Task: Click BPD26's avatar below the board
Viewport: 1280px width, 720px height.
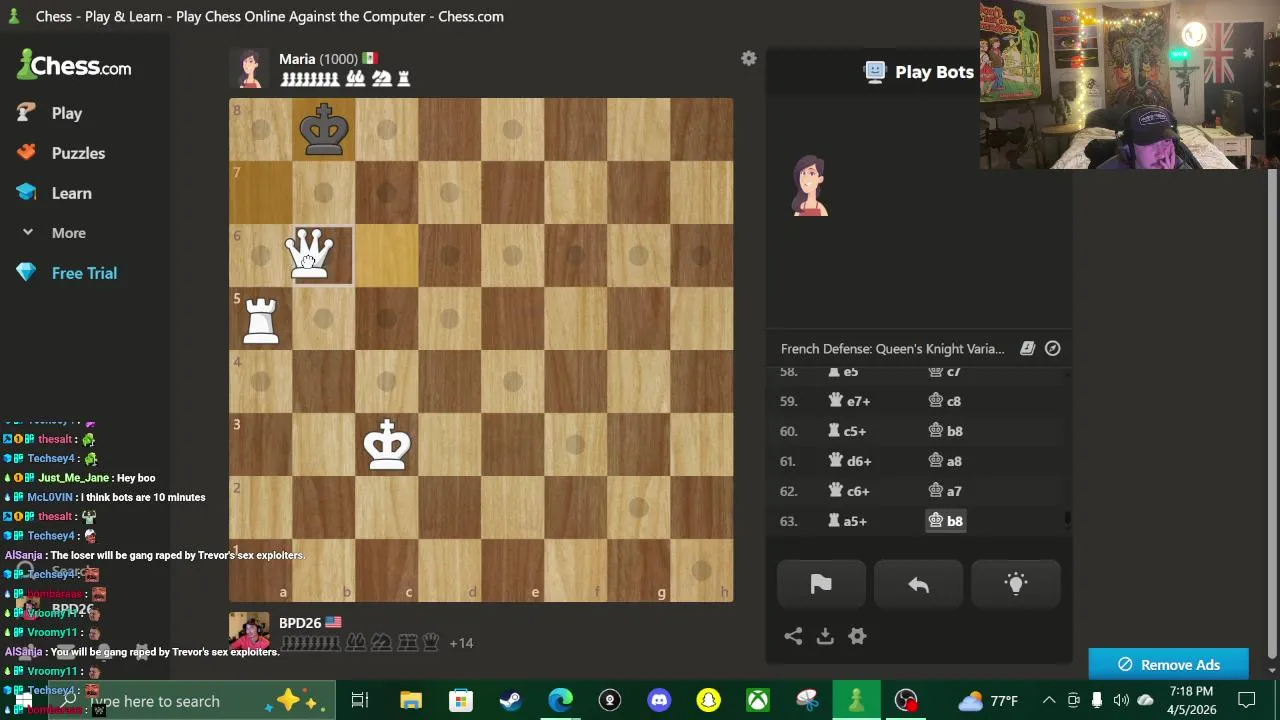Action: (x=249, y=632)
